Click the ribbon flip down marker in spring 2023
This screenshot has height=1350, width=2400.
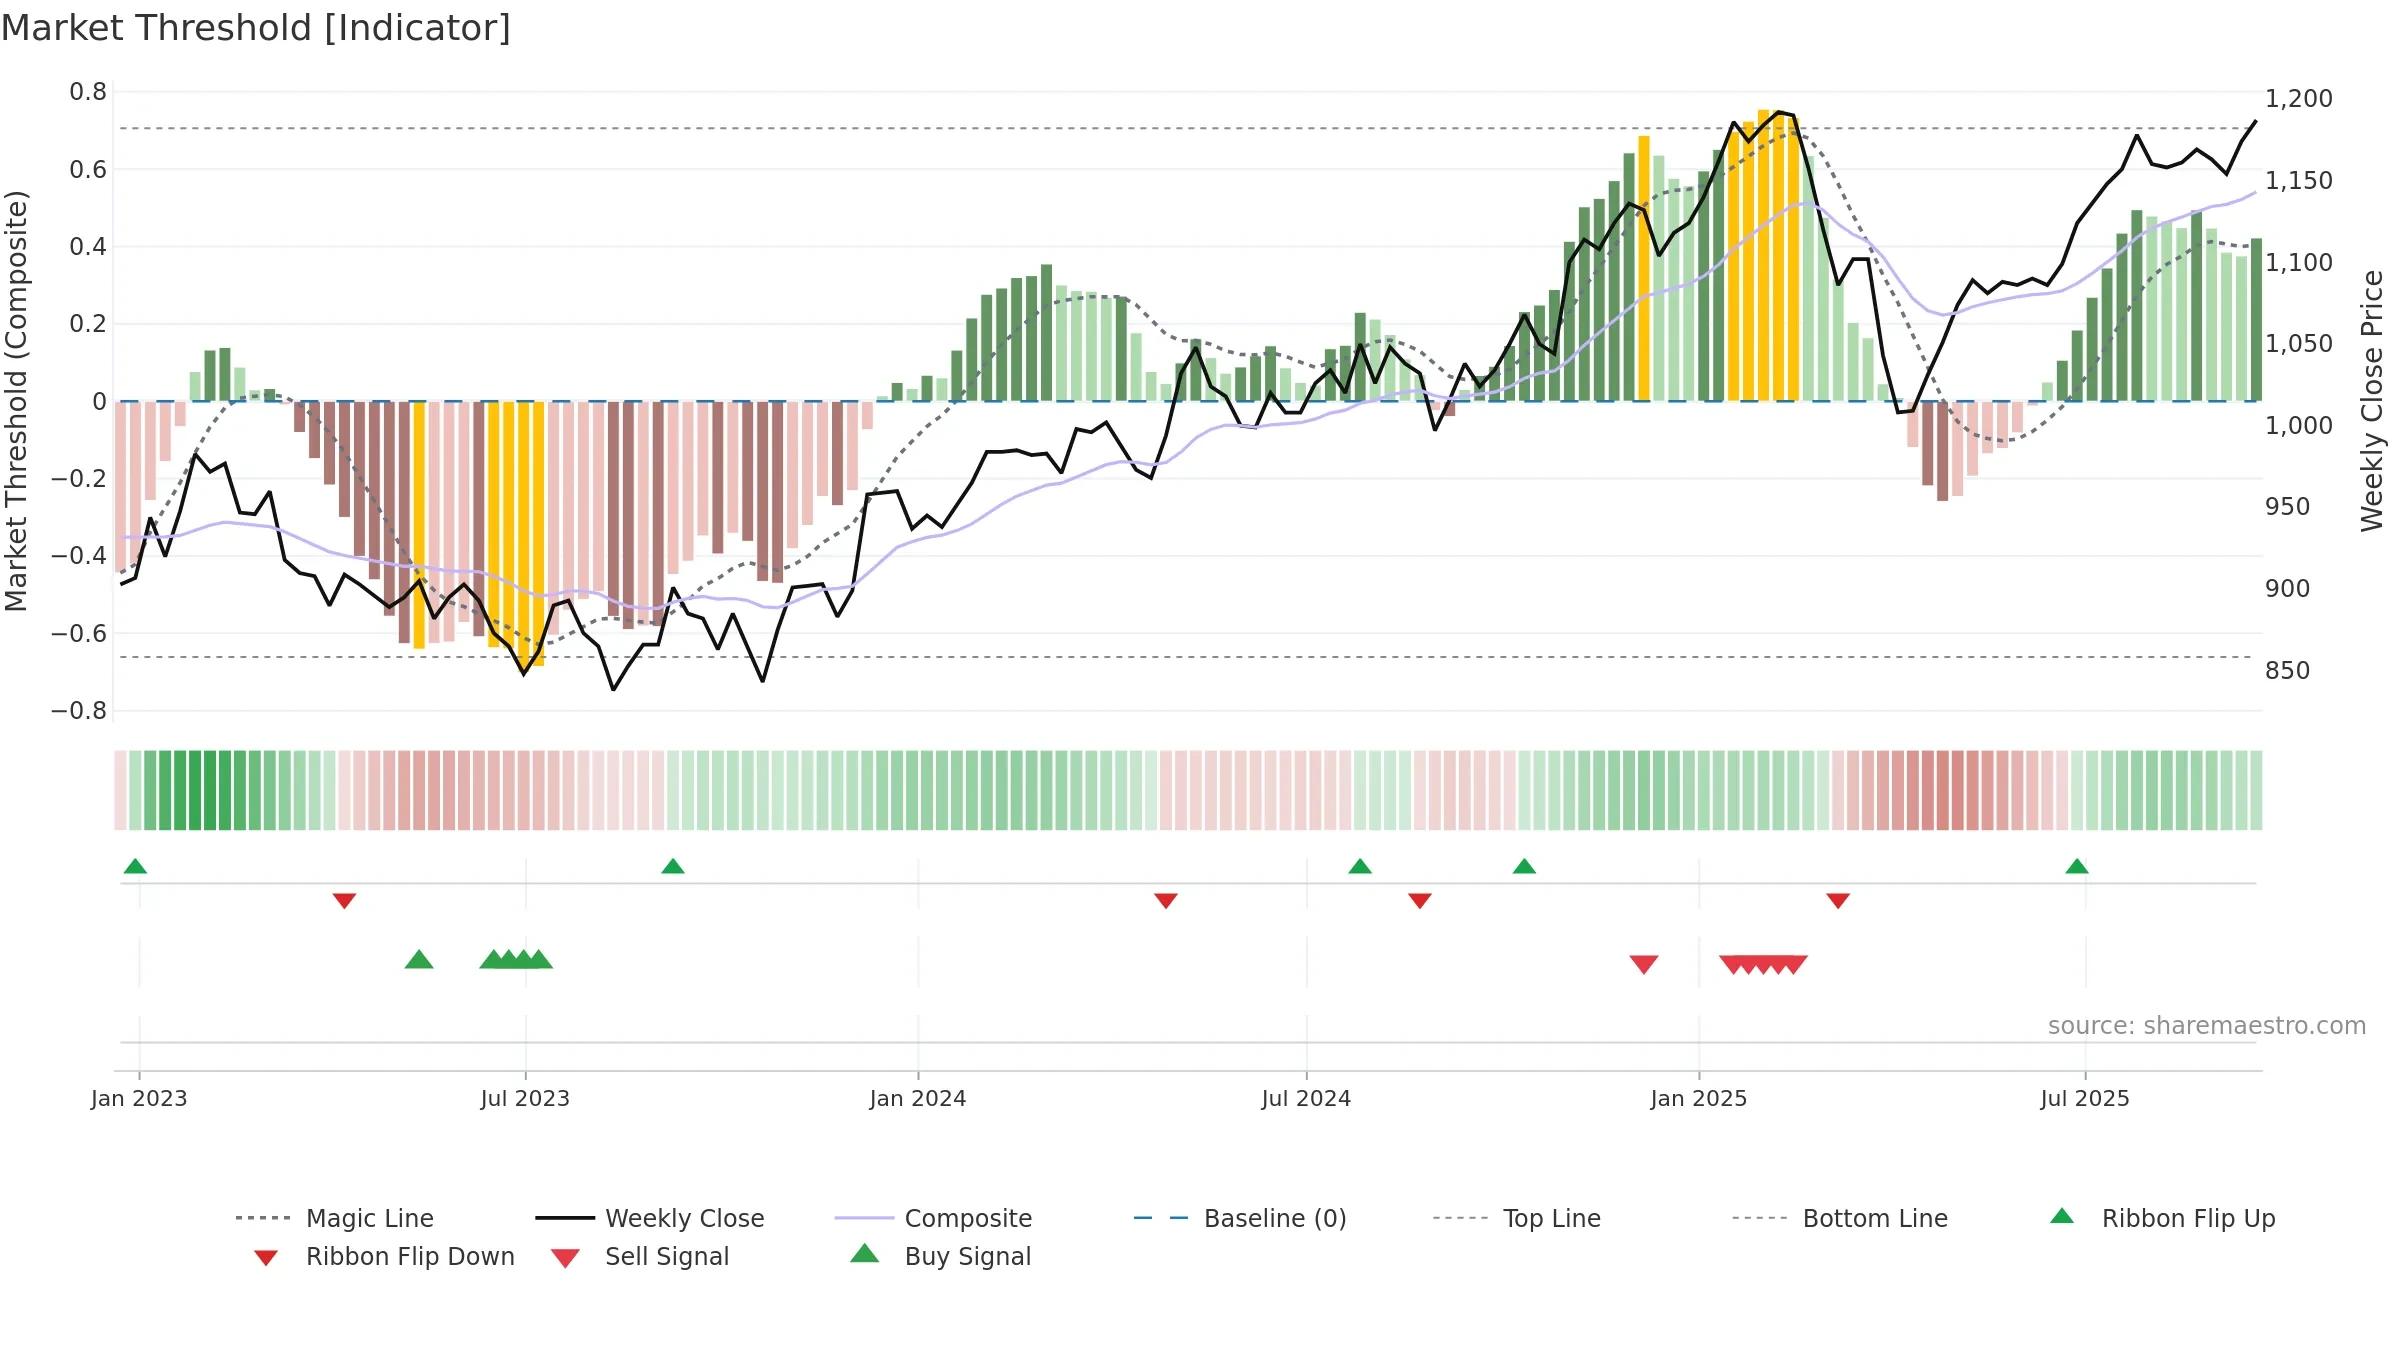(344, 901)
